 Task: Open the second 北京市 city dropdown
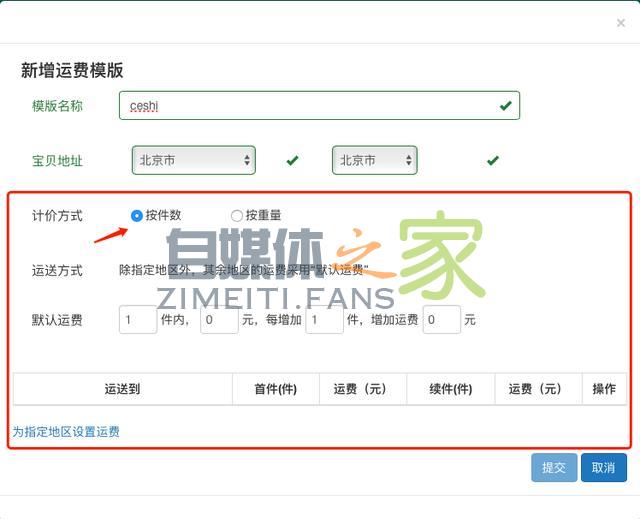tap(374, 160)
